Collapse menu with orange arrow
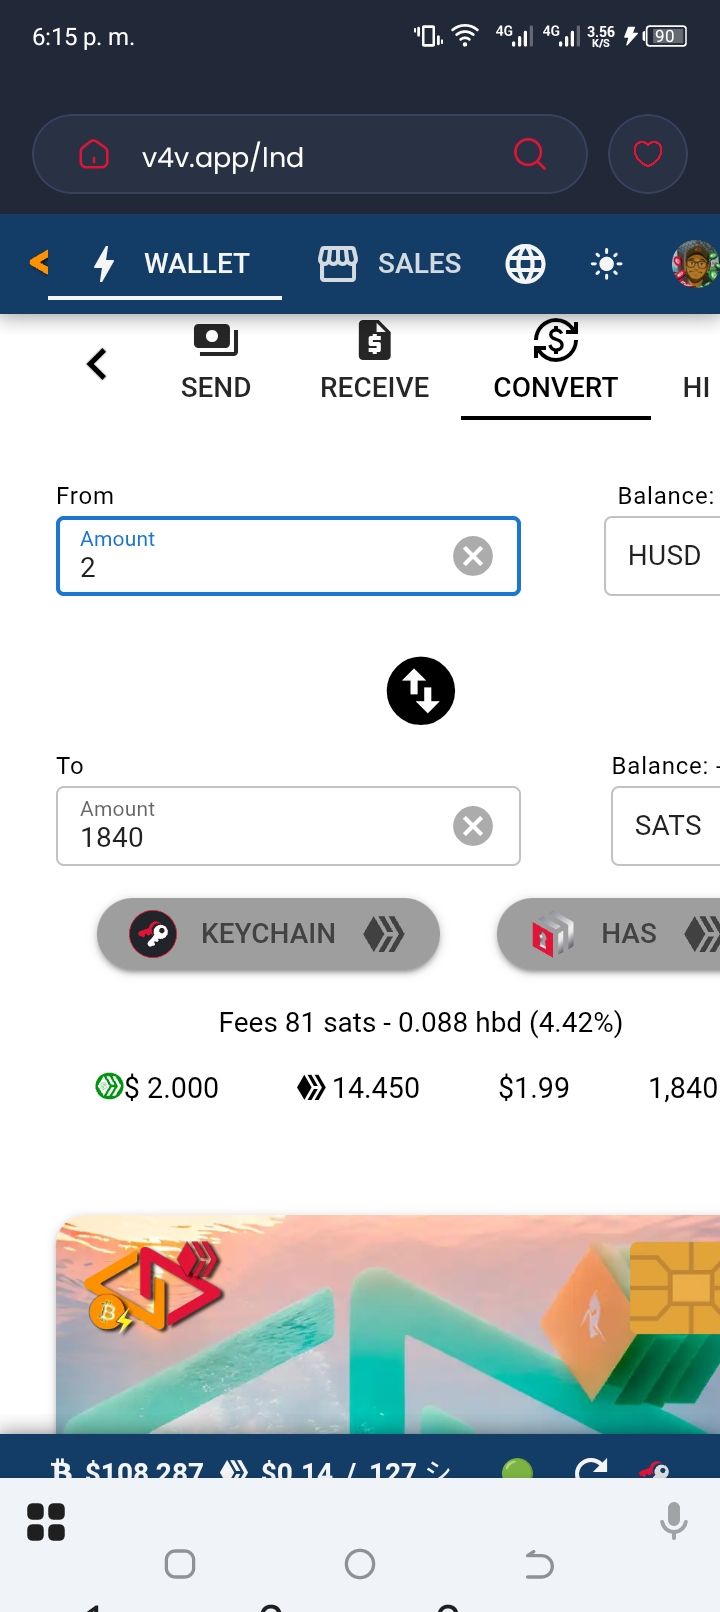The width and height of the screenshot is (720, 1612). click(x=39, y=263)
